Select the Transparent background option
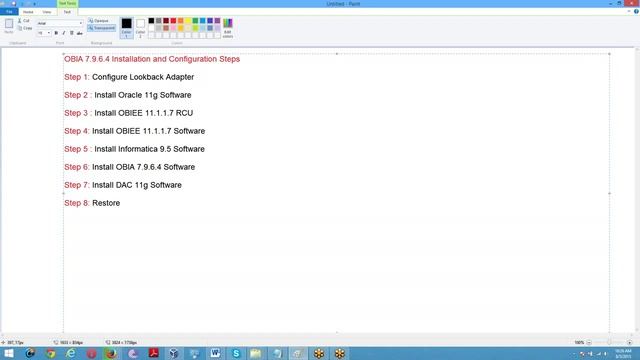Screen dimensions: 640x360 click(102, 28)
